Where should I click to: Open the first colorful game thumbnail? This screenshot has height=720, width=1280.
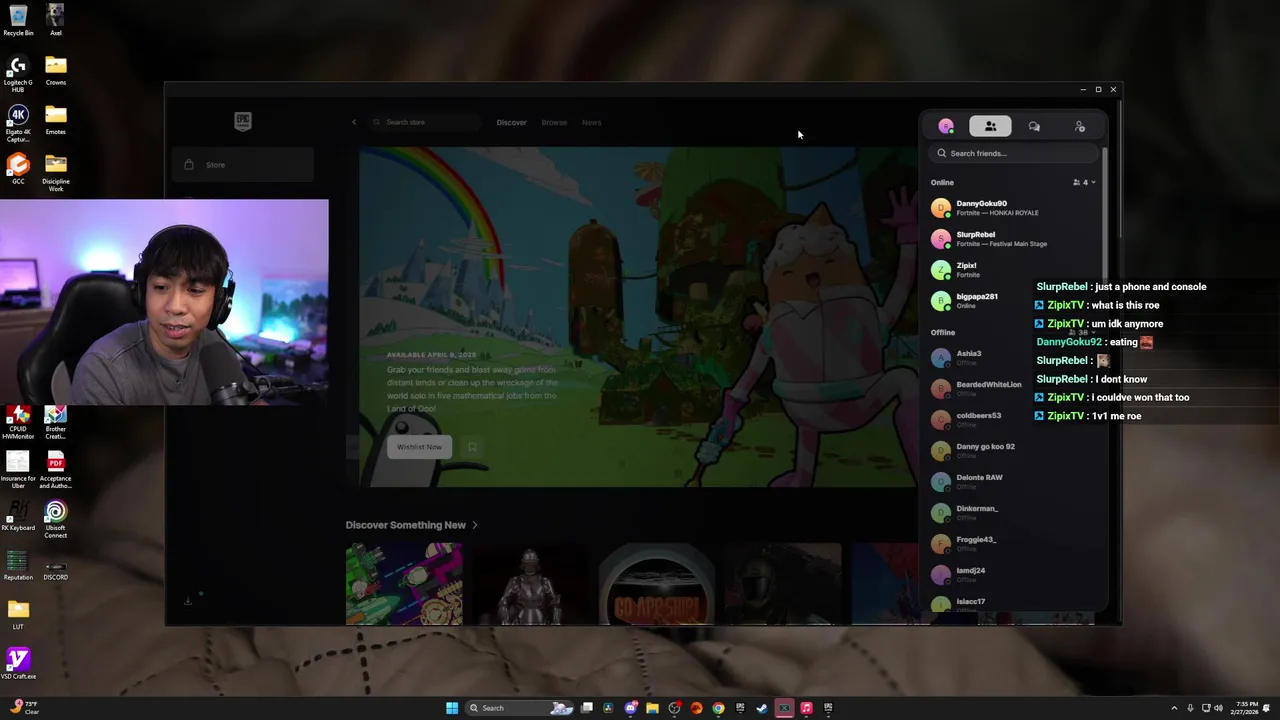pyautogui.click(x=404, y=584)
